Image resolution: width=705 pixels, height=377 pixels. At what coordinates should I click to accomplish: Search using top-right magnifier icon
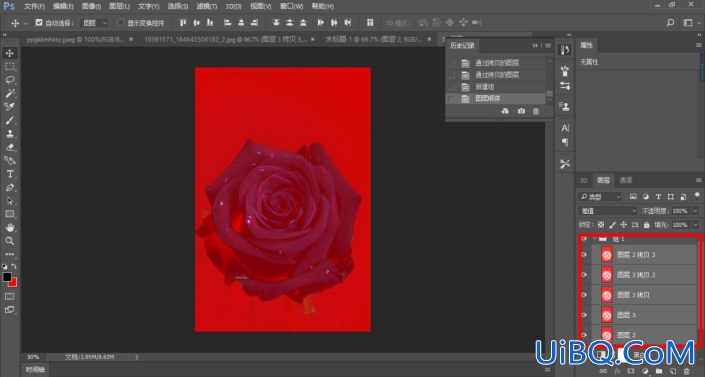(670, 22)
